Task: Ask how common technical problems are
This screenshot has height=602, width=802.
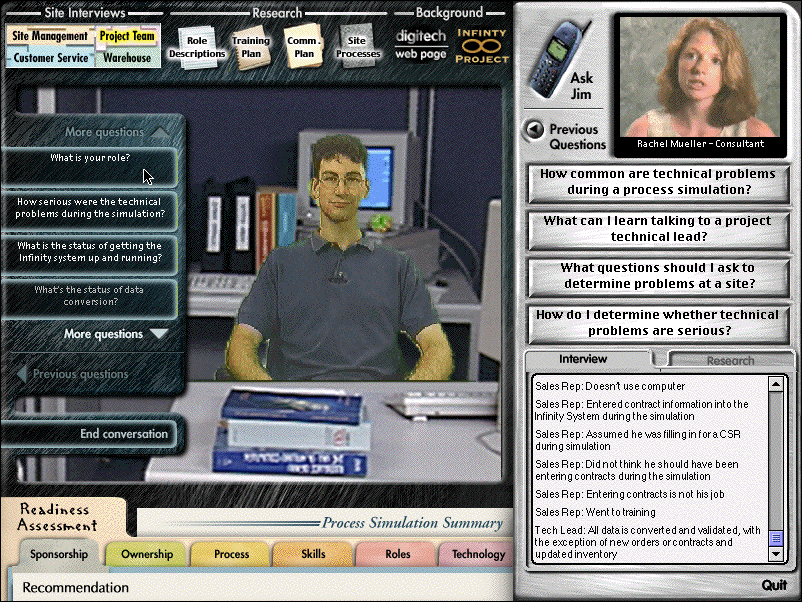Action: click(658, 181)
